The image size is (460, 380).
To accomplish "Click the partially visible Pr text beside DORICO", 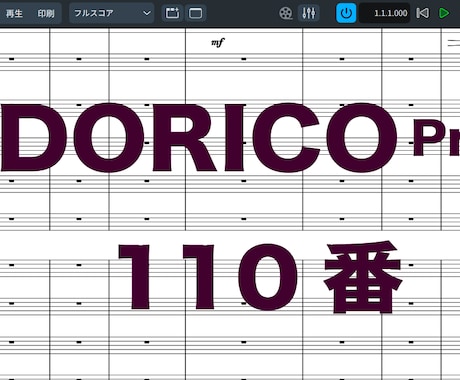I will (436, 139).
